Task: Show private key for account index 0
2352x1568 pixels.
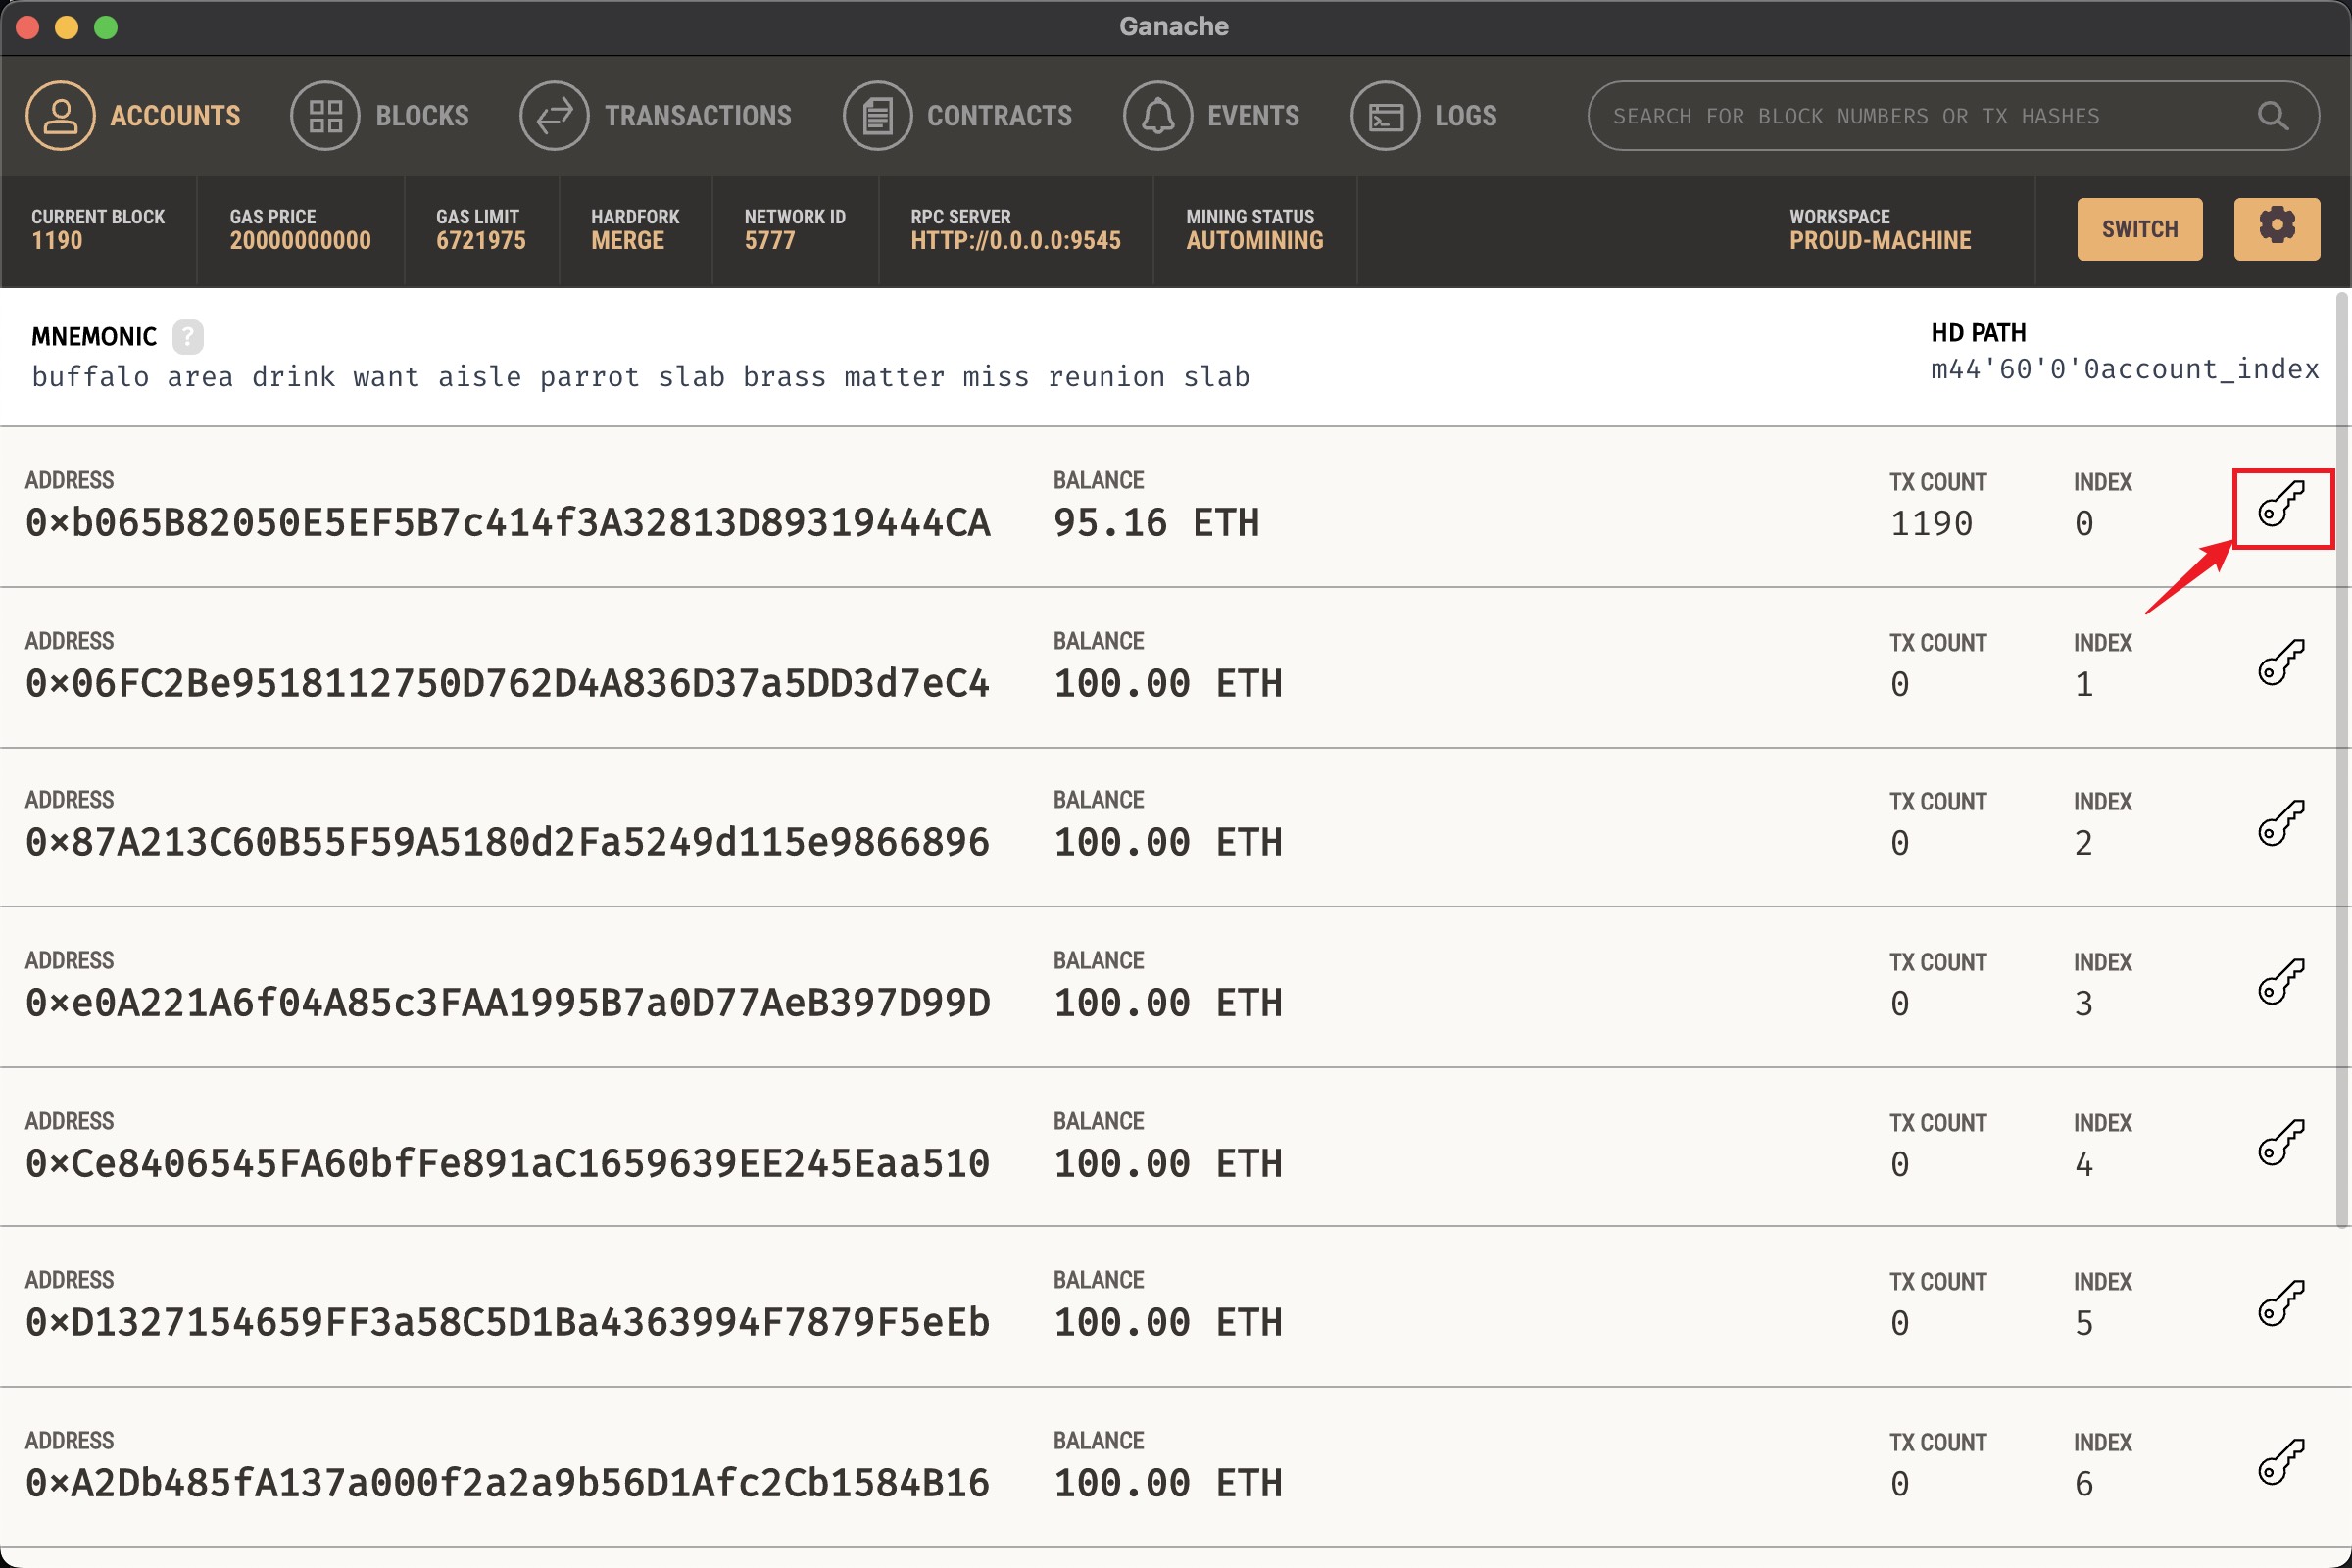Action: [2281, 504]
